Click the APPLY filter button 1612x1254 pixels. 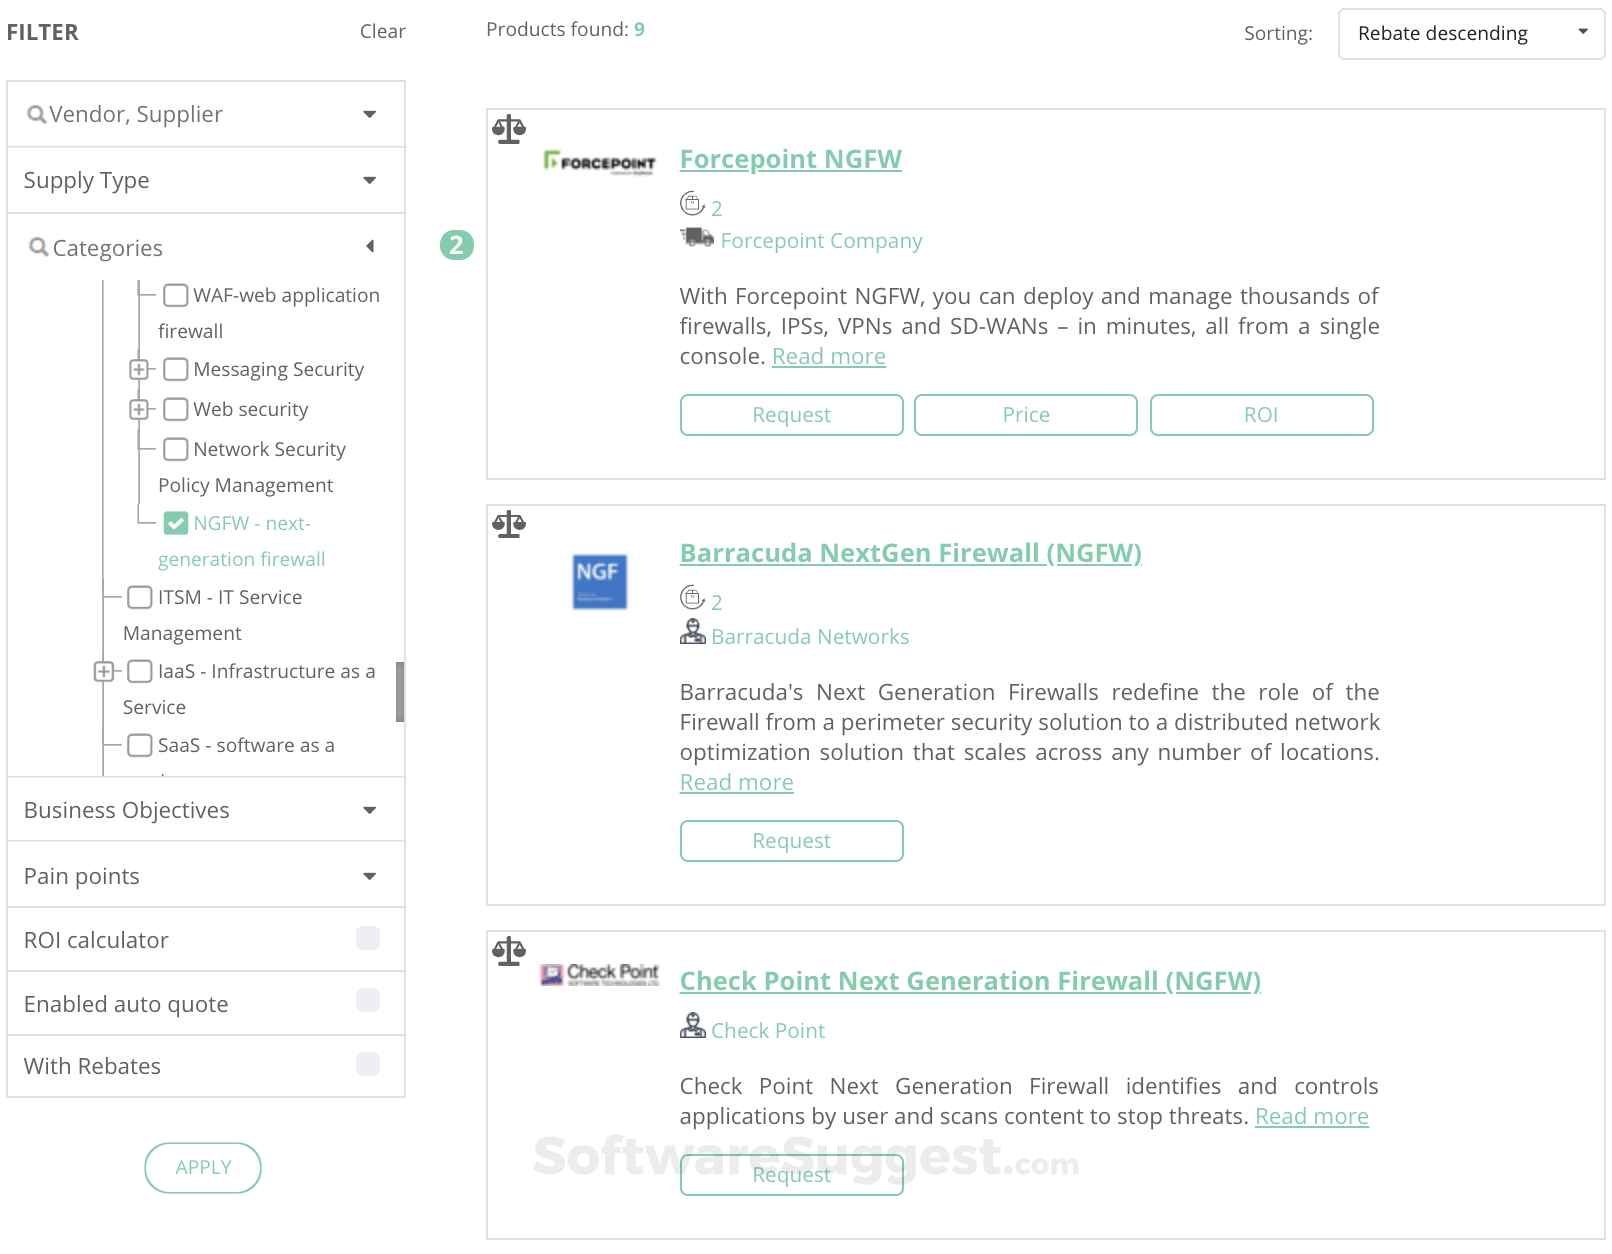click(203, 1167)
